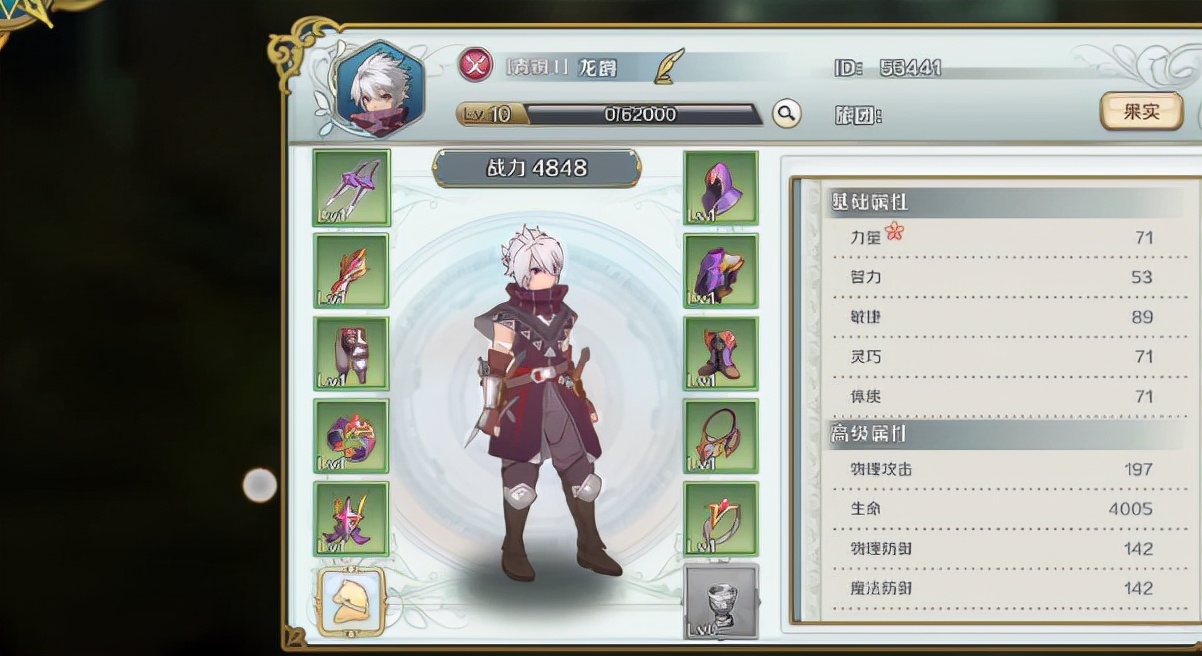Open the golden helmet costume slot
Image resolution: width=1202 pixels, height=656 pixels.
click(x=352, y=601)
